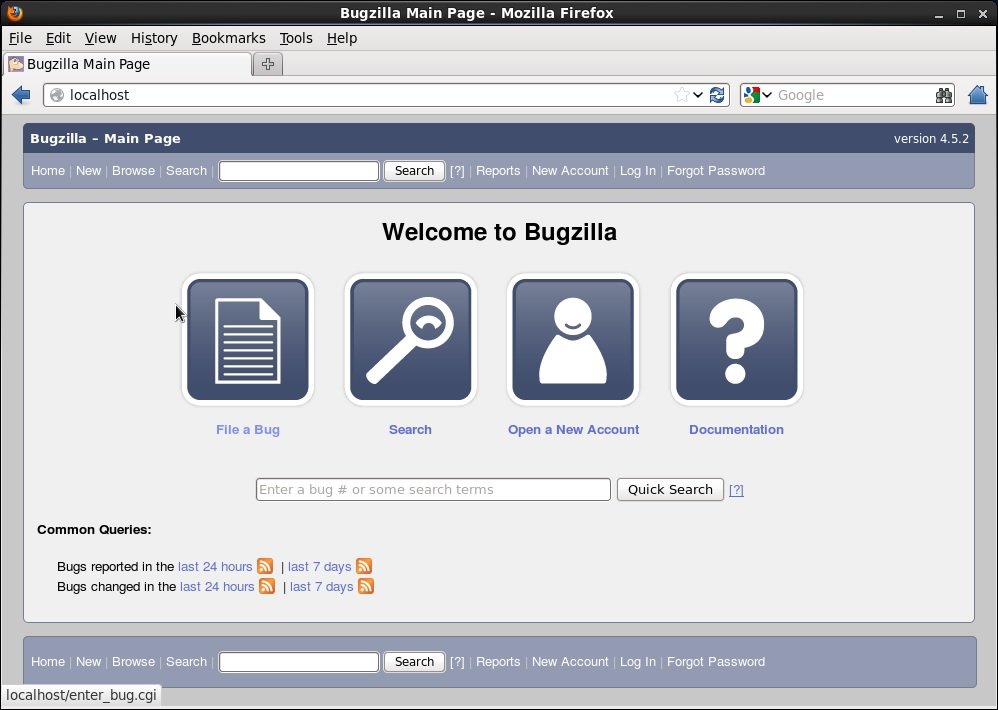The width and height of the screenshot is (998, 710).
Task: Open the RSS feed for bugs changed in last 7 days
Action: pyautogui.click(x=366, y=587)
